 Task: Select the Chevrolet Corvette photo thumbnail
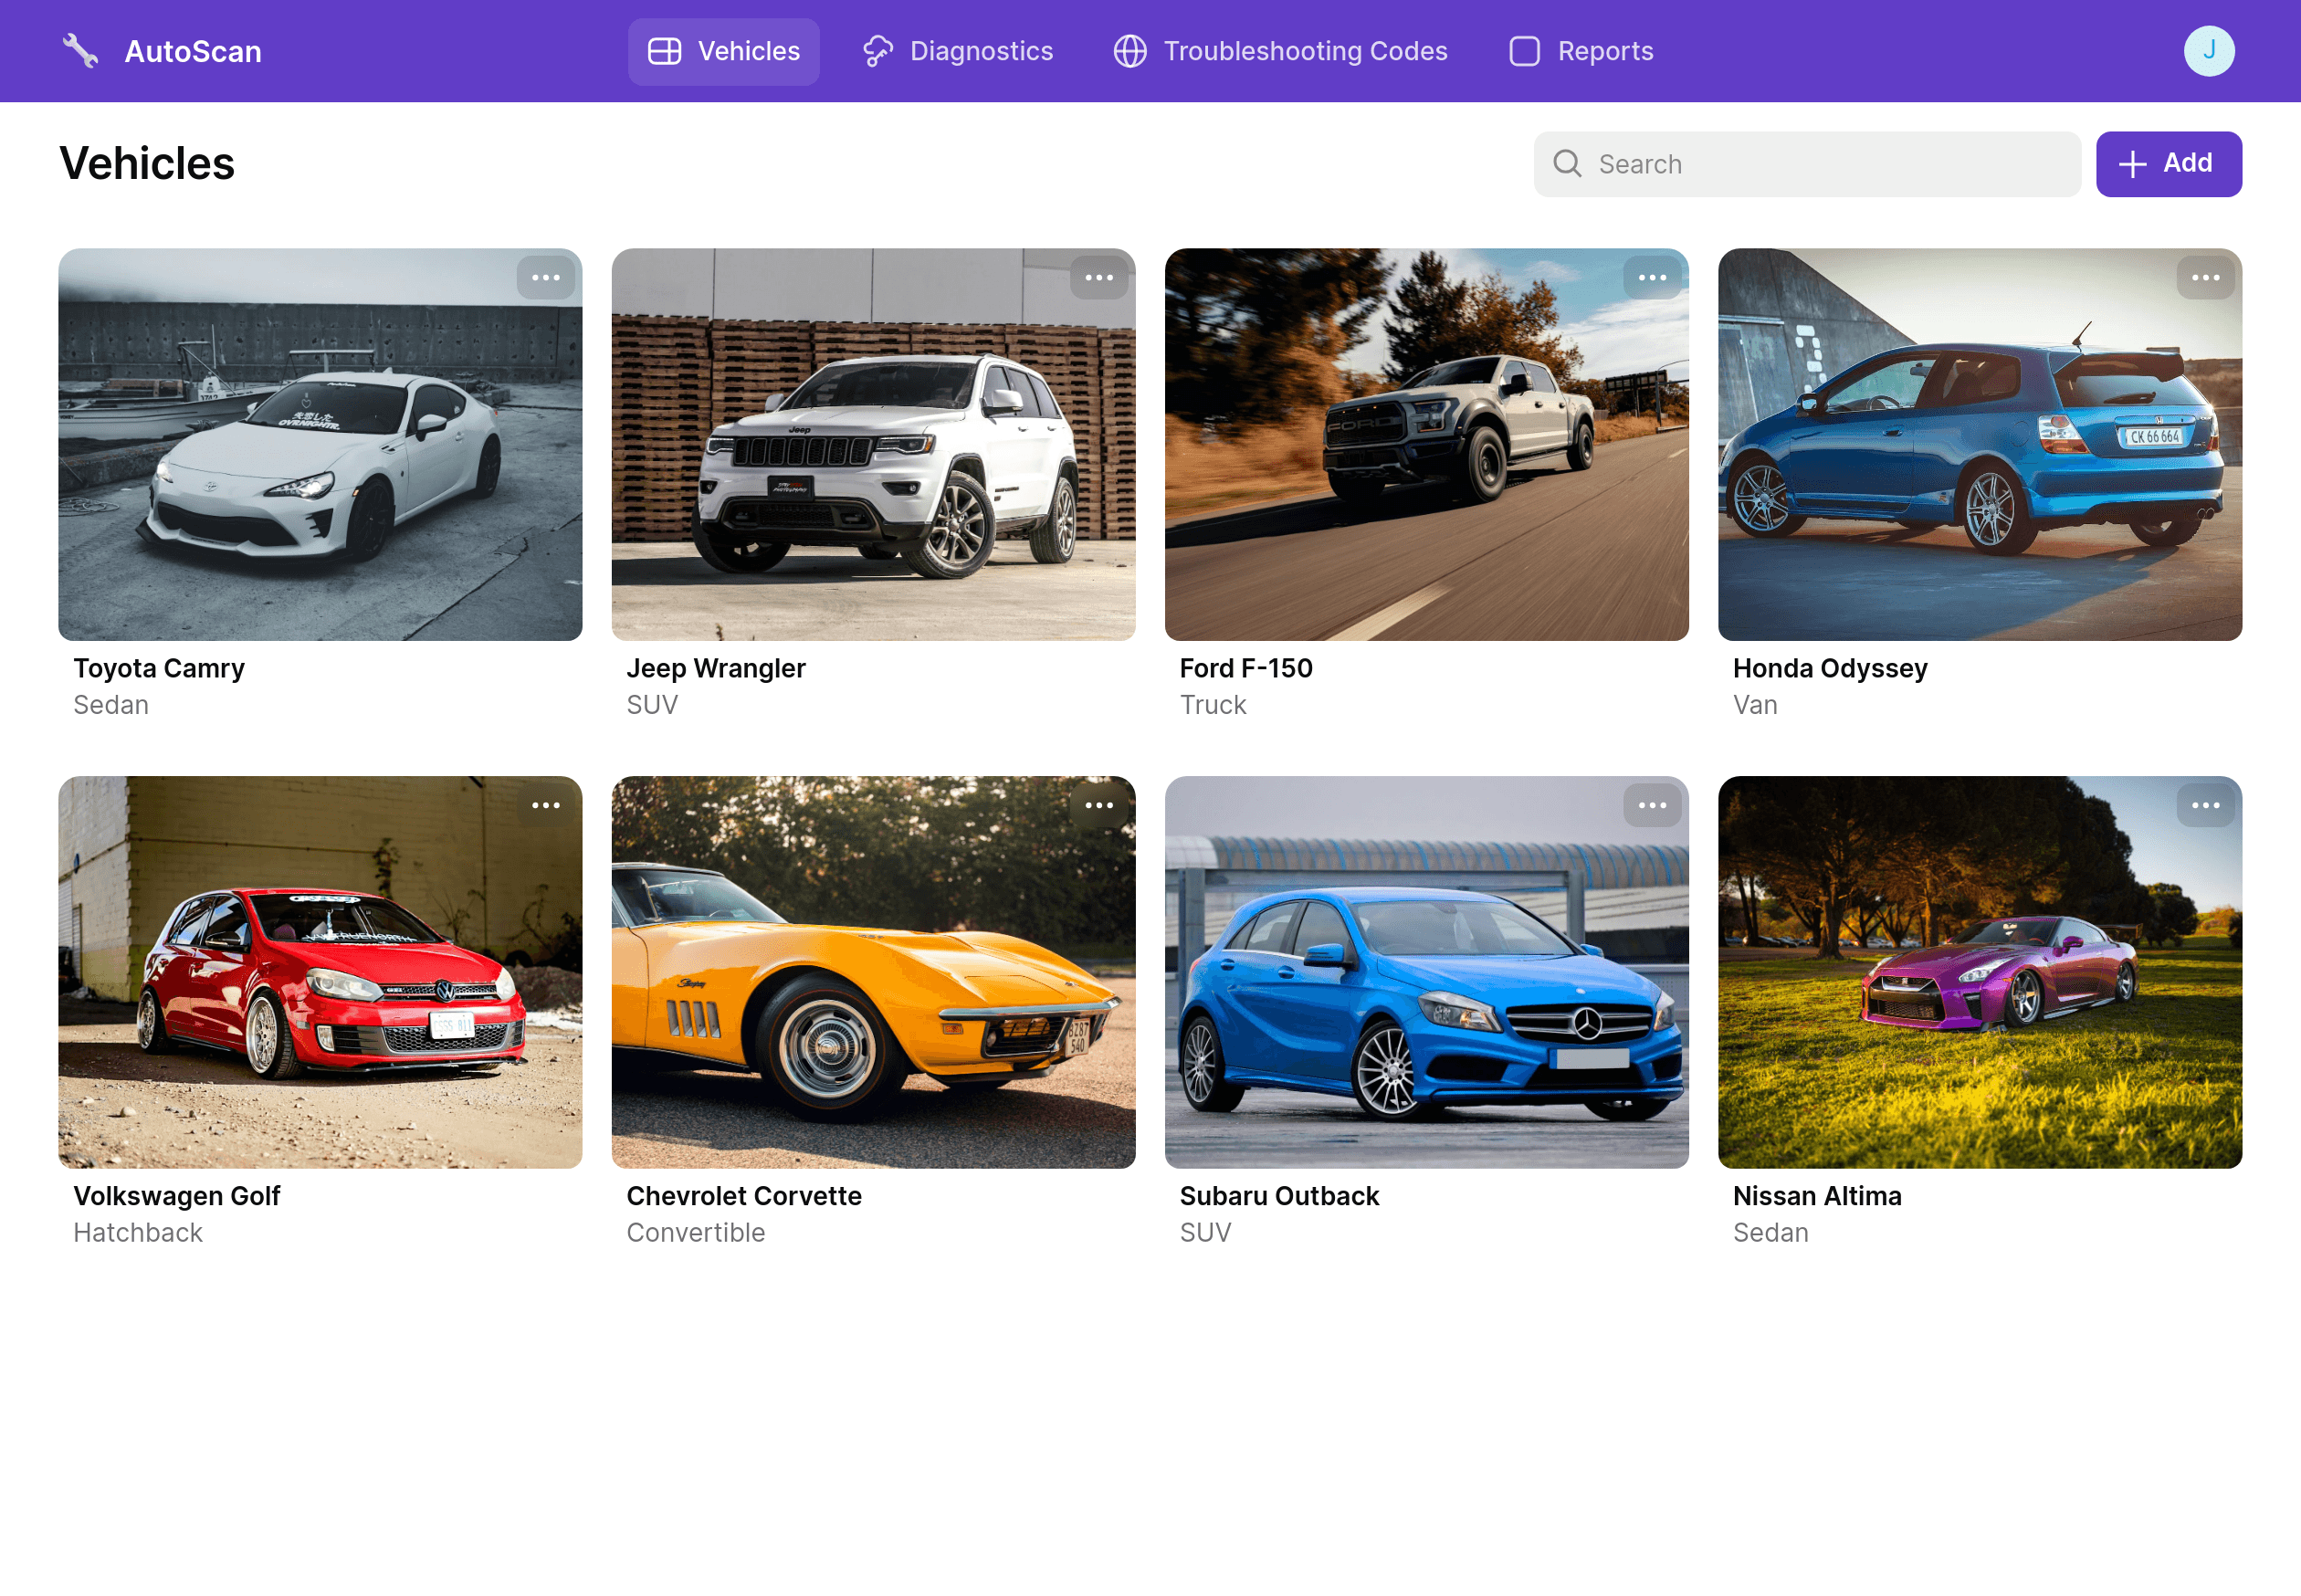point(873,972)
